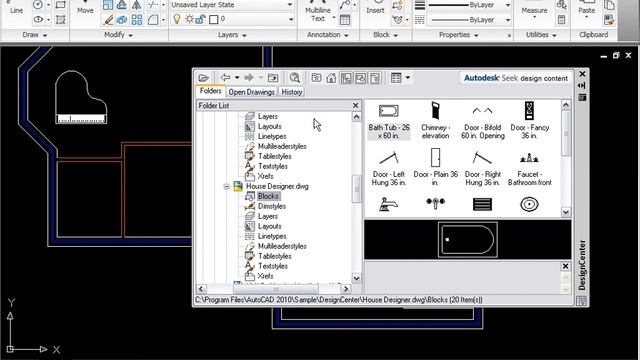Open the layer name dropdown
This screenshot has width=640, height=360.
pyautogui.click(x=291, y=19)
